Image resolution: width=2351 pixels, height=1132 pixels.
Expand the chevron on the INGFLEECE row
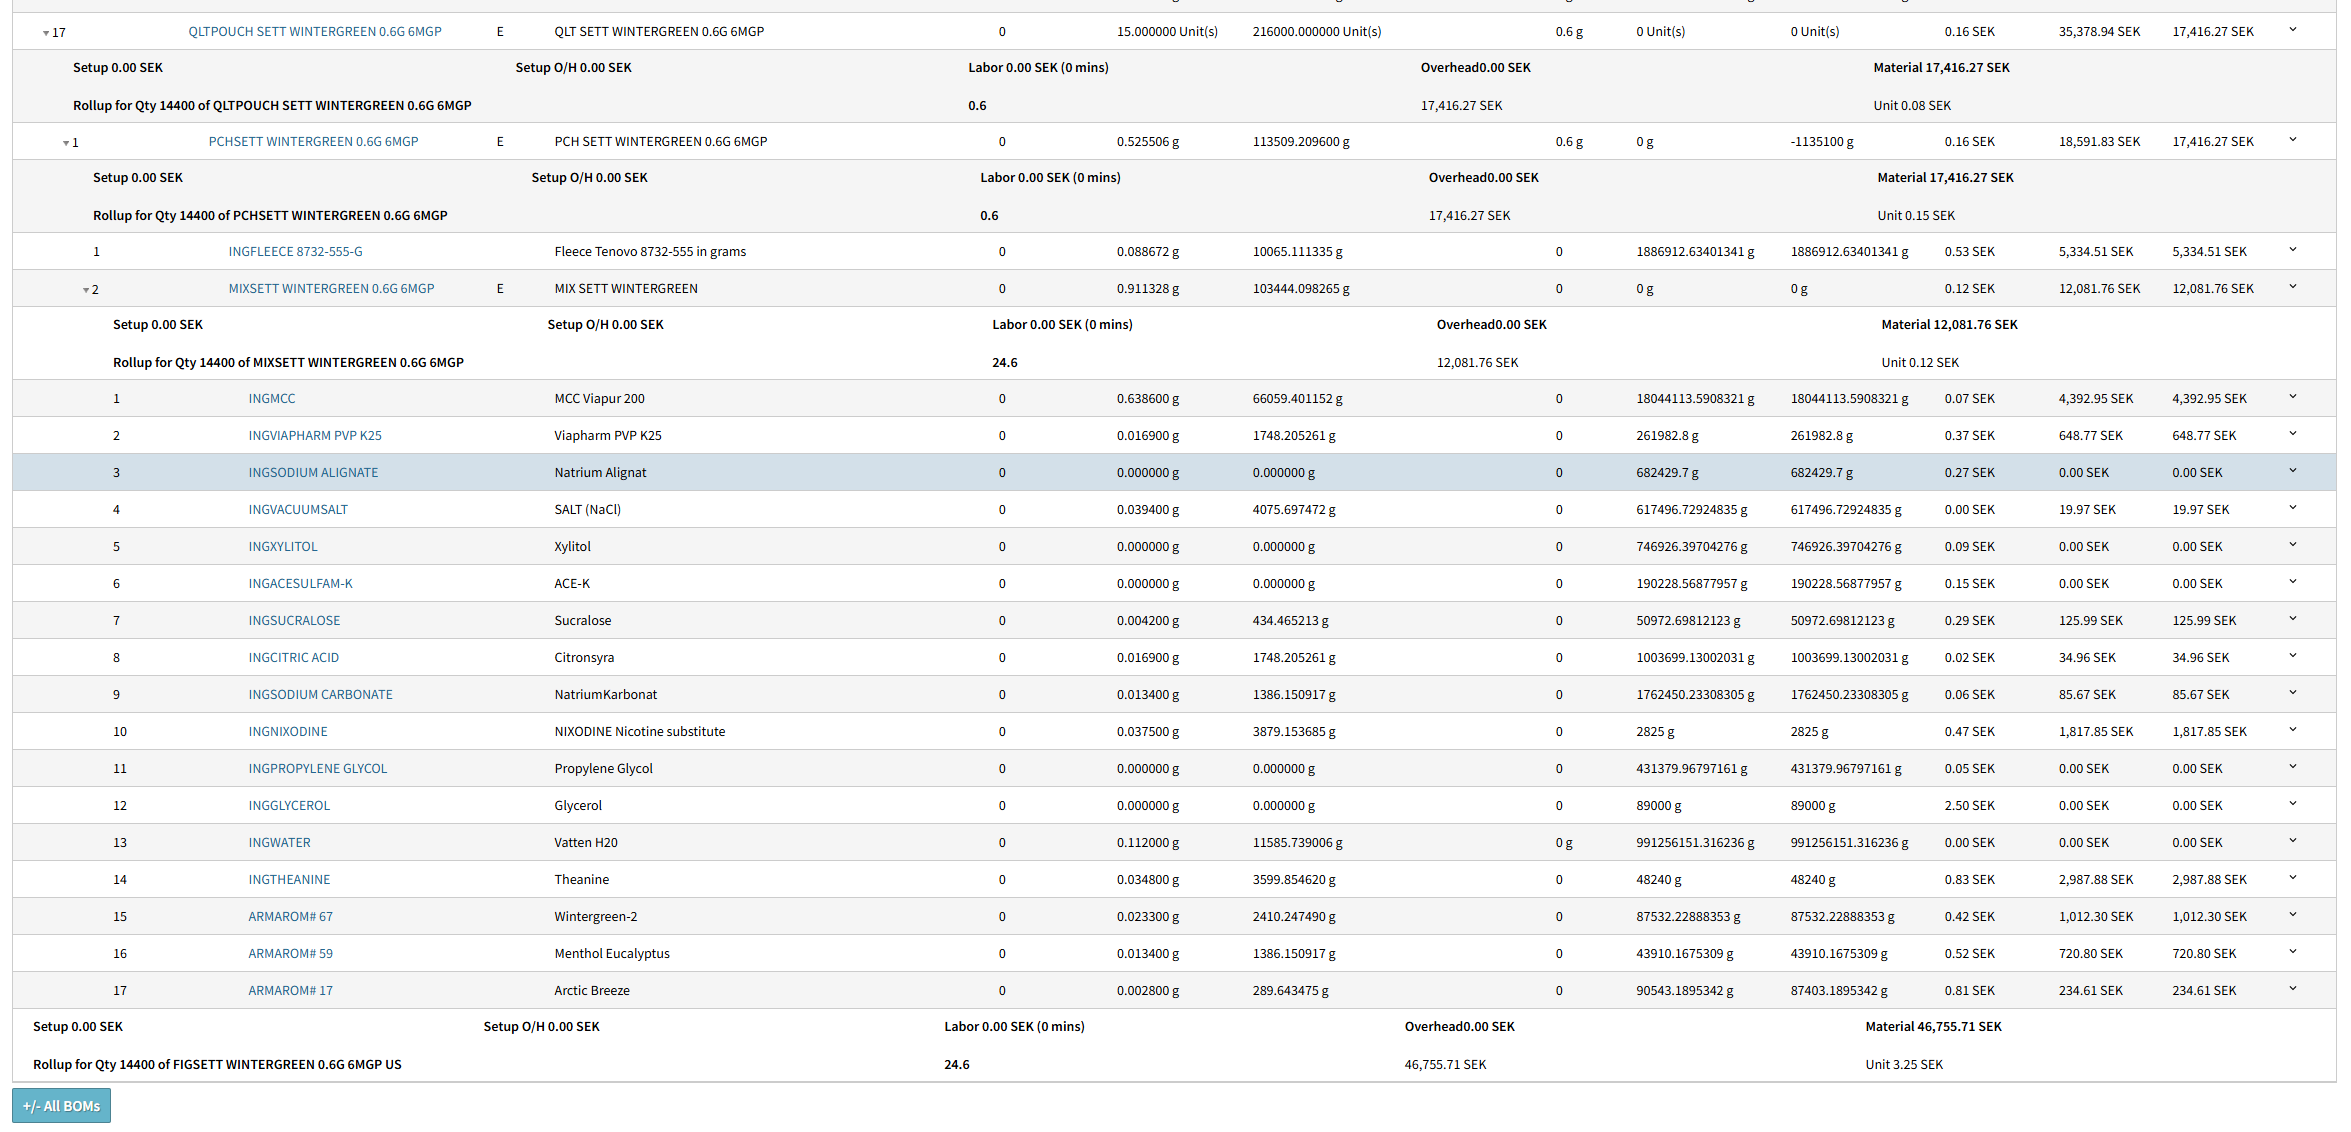[x=2292, y=250]
